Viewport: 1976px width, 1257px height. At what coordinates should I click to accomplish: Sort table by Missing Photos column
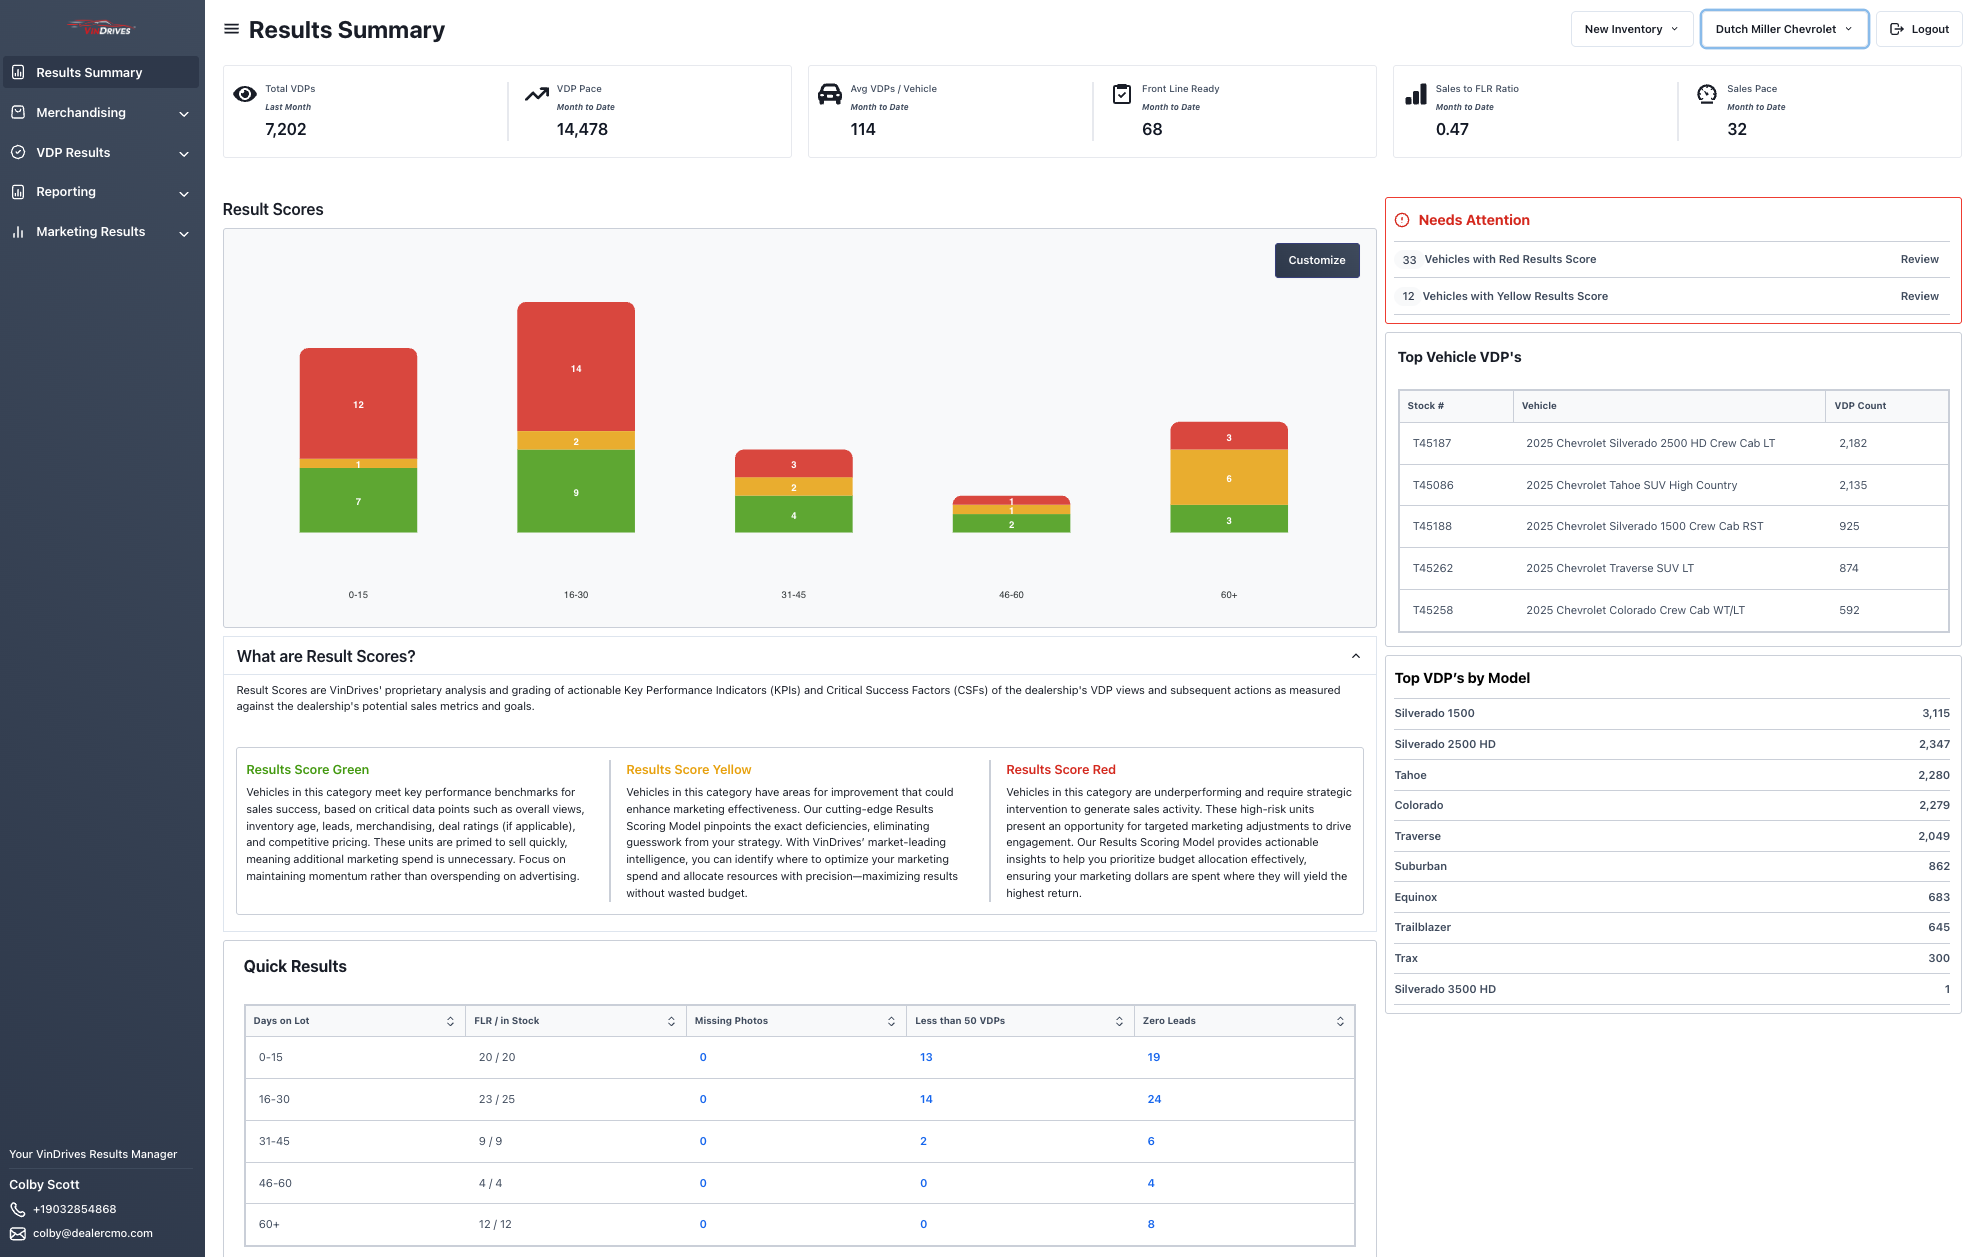(891, 1021)
